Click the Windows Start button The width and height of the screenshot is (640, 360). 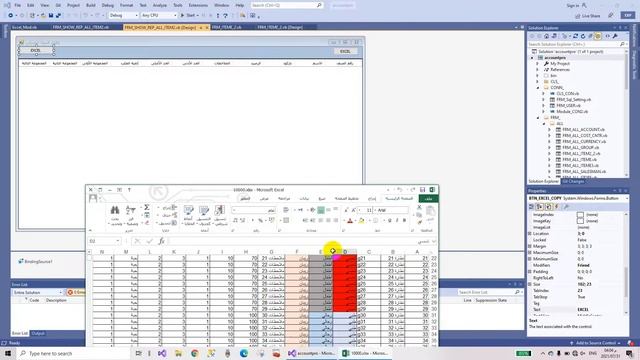coord(8,353)
